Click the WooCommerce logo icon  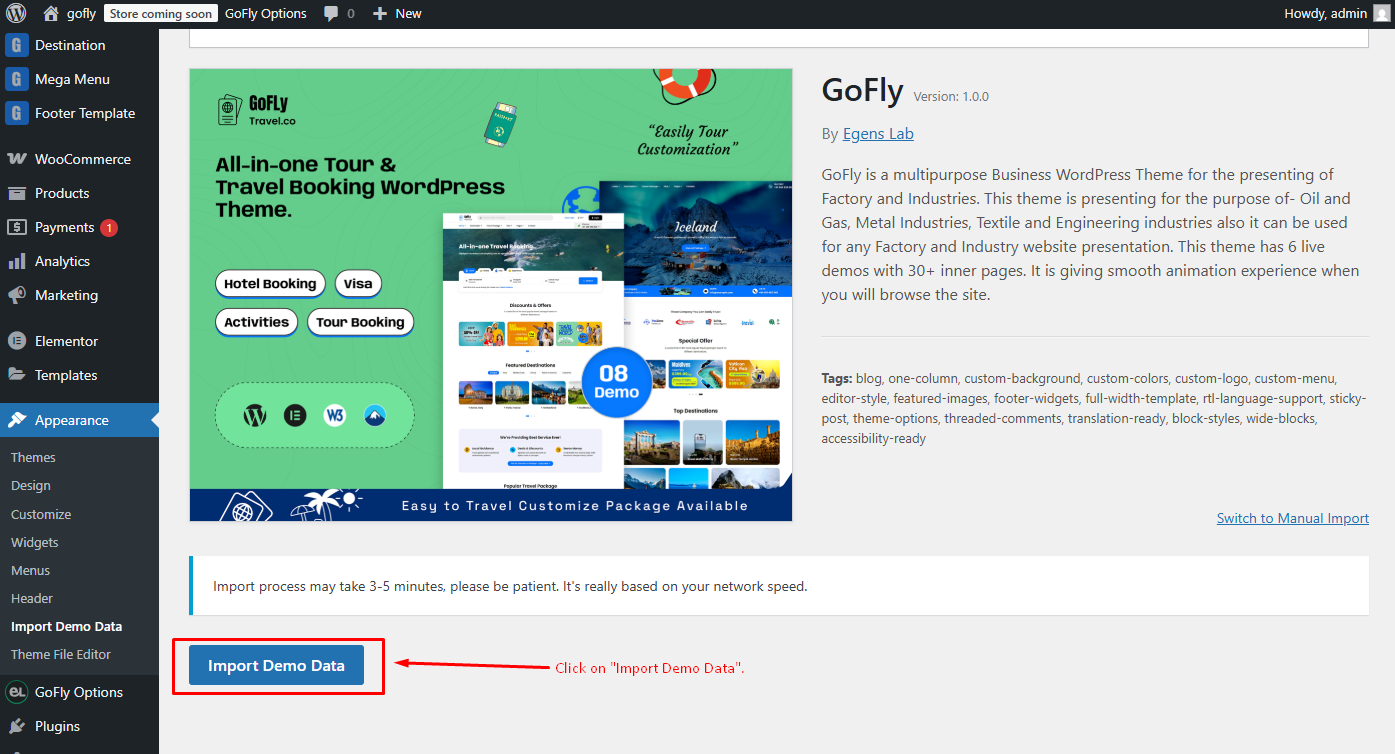17,159
